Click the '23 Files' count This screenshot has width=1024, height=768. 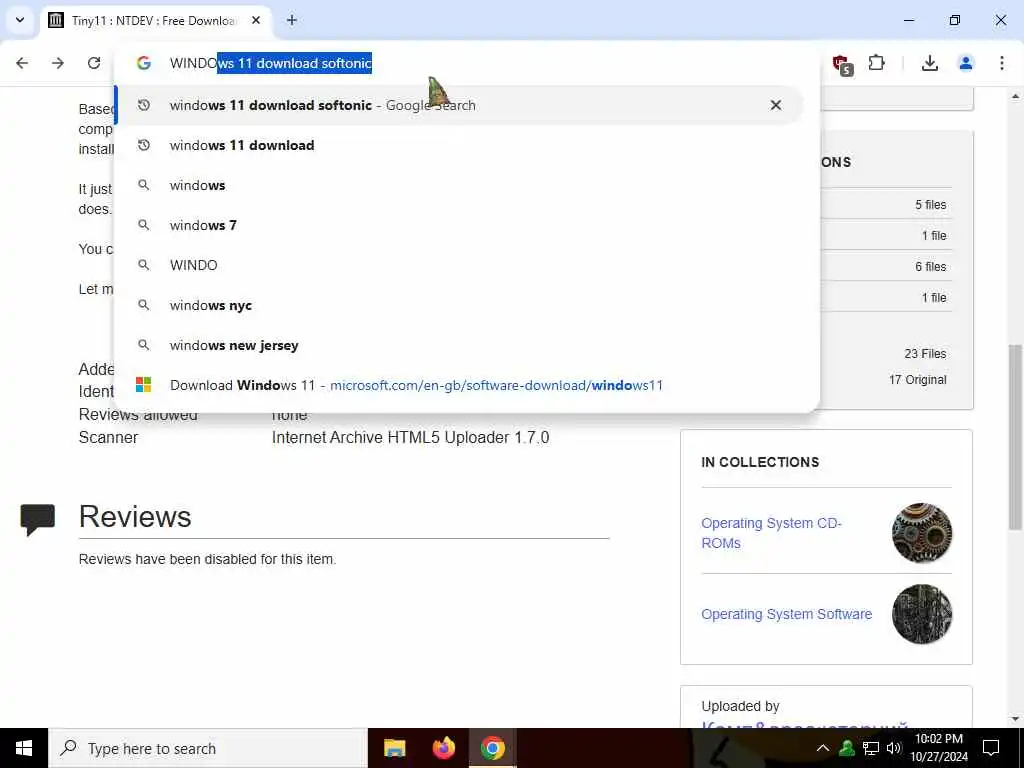point(925,353)
